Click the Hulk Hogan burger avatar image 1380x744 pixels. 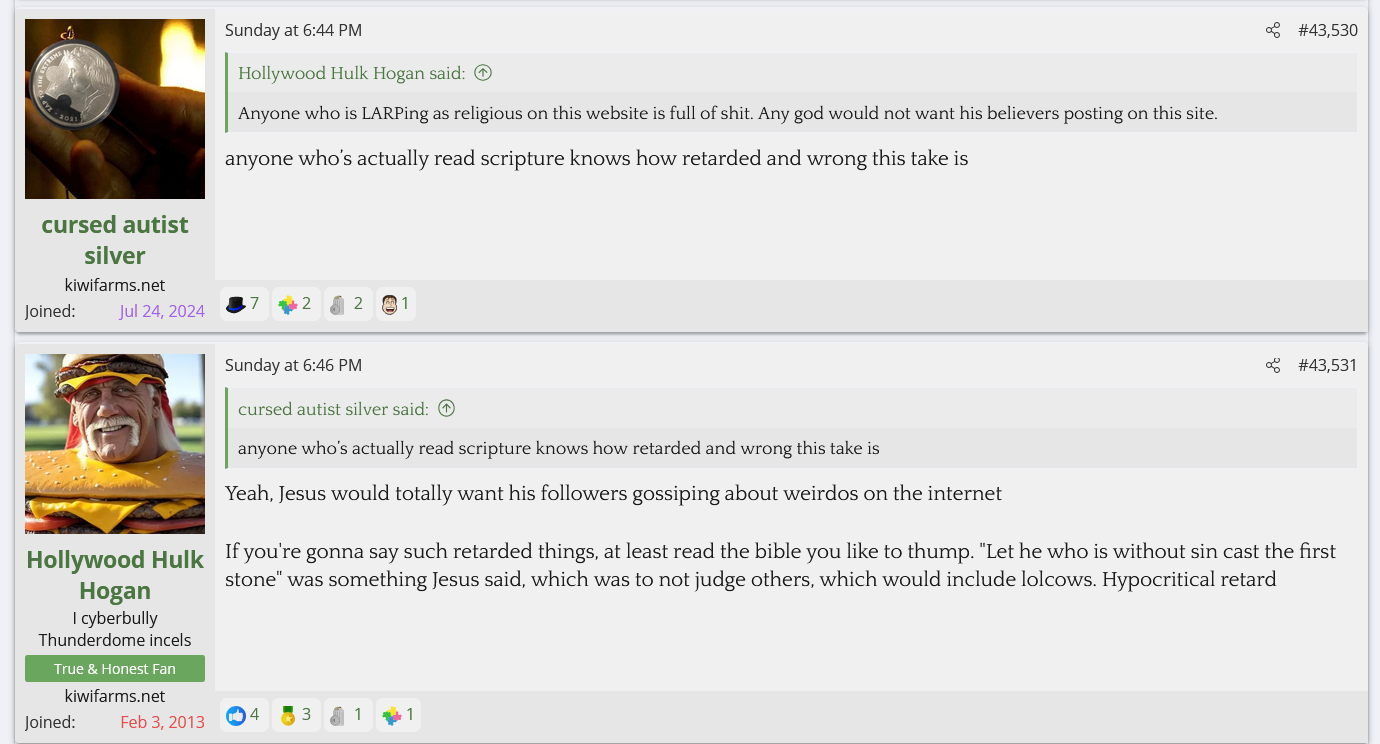click(x=115, y=444)
